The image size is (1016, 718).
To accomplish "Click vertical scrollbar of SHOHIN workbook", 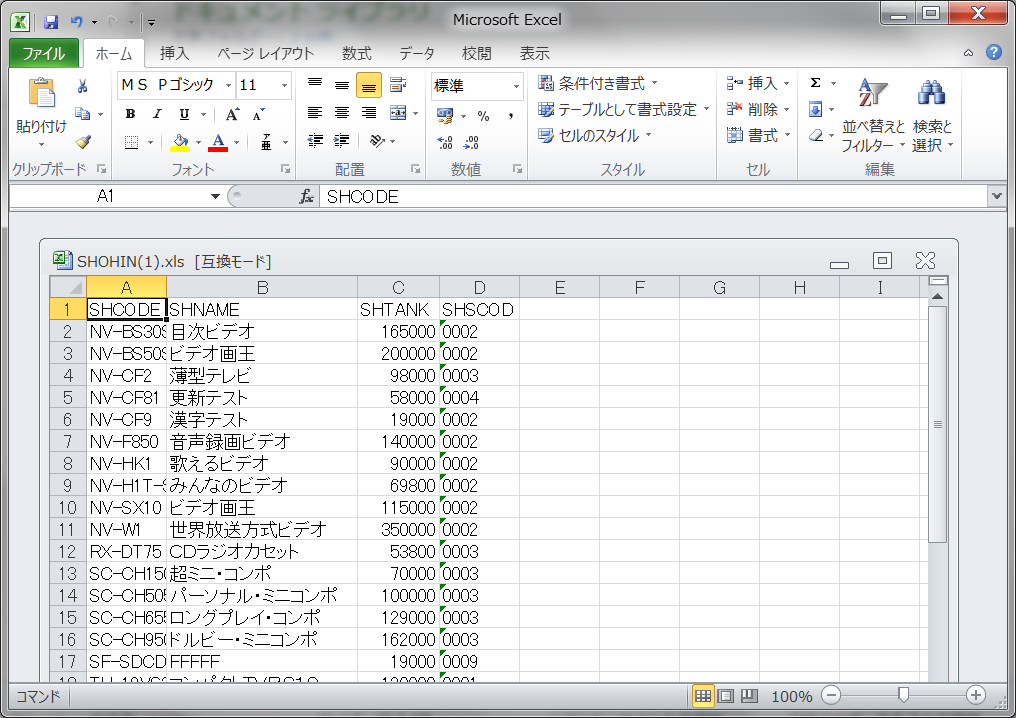I will (938, 424).
